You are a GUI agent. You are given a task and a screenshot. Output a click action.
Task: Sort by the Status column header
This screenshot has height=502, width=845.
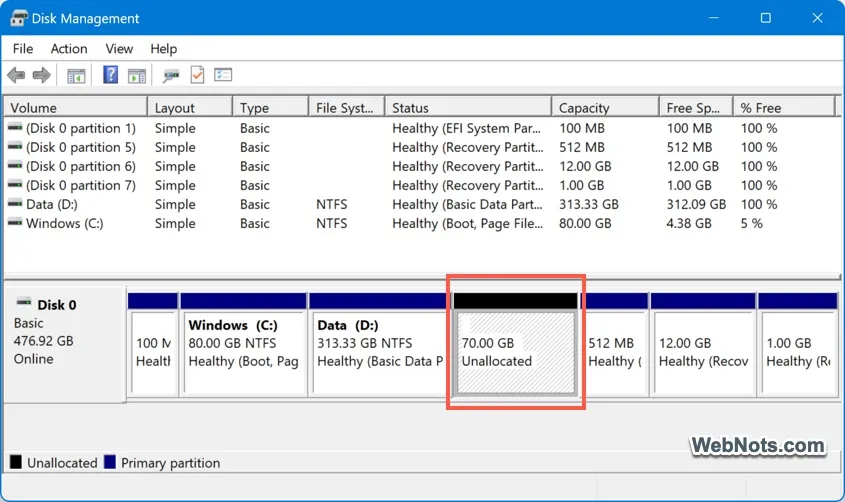[x=469, y=108]
